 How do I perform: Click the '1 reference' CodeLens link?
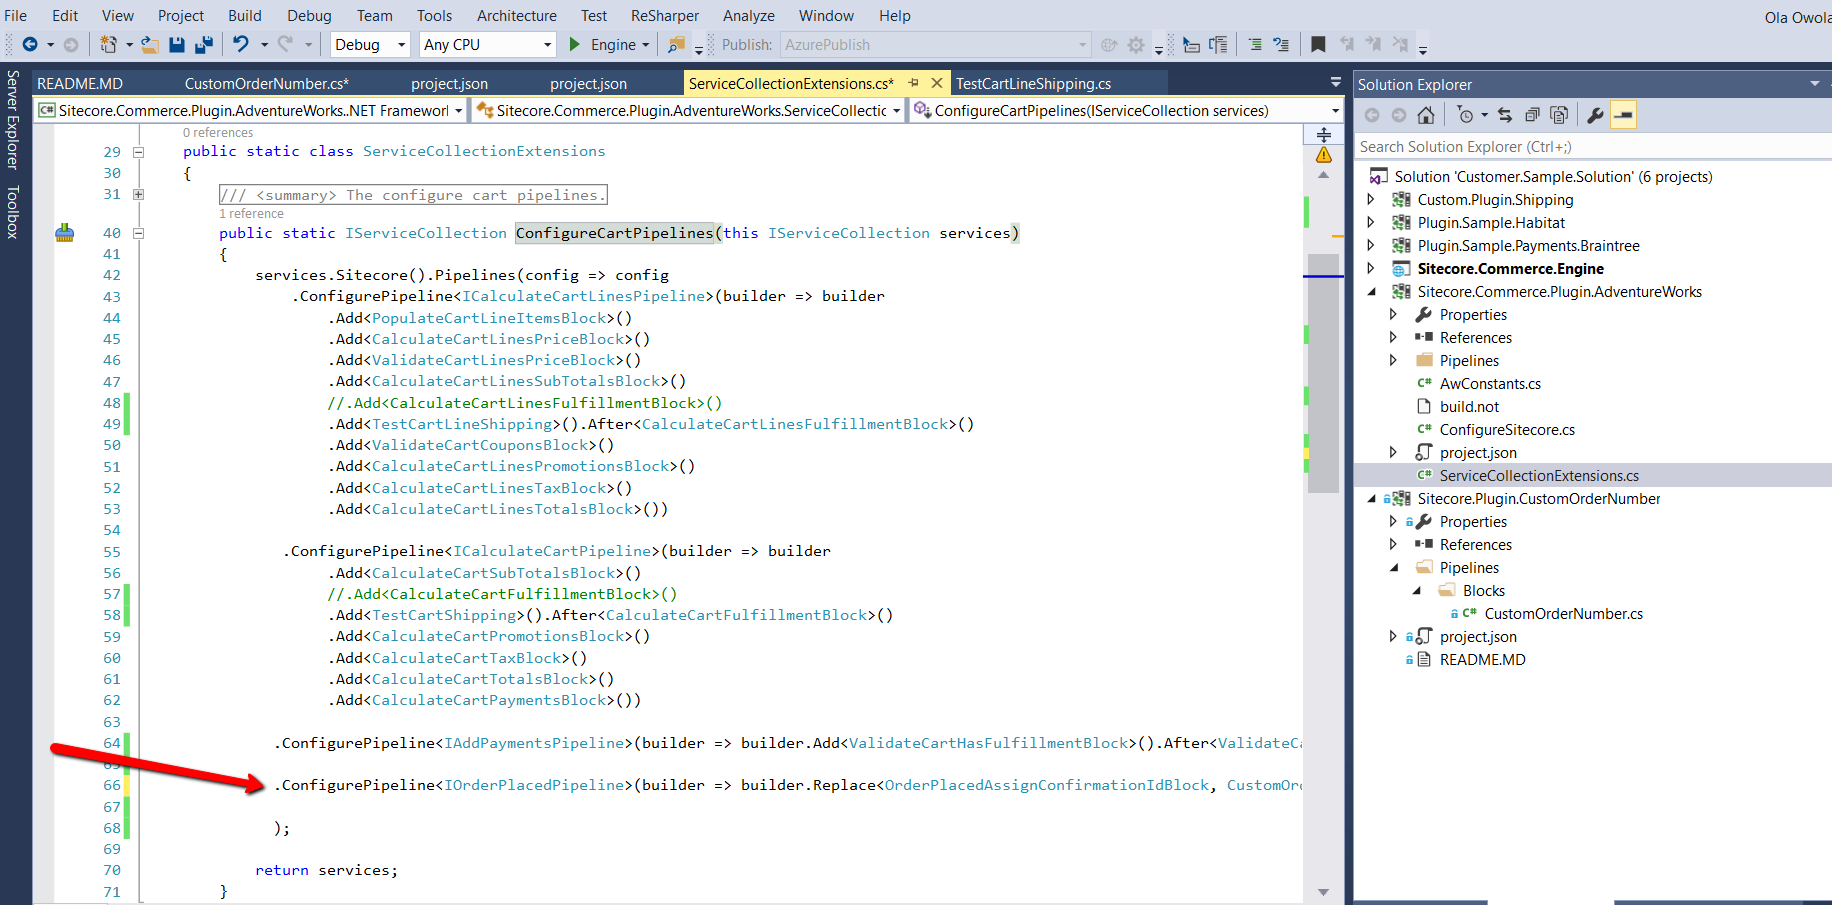coord(251,213)
